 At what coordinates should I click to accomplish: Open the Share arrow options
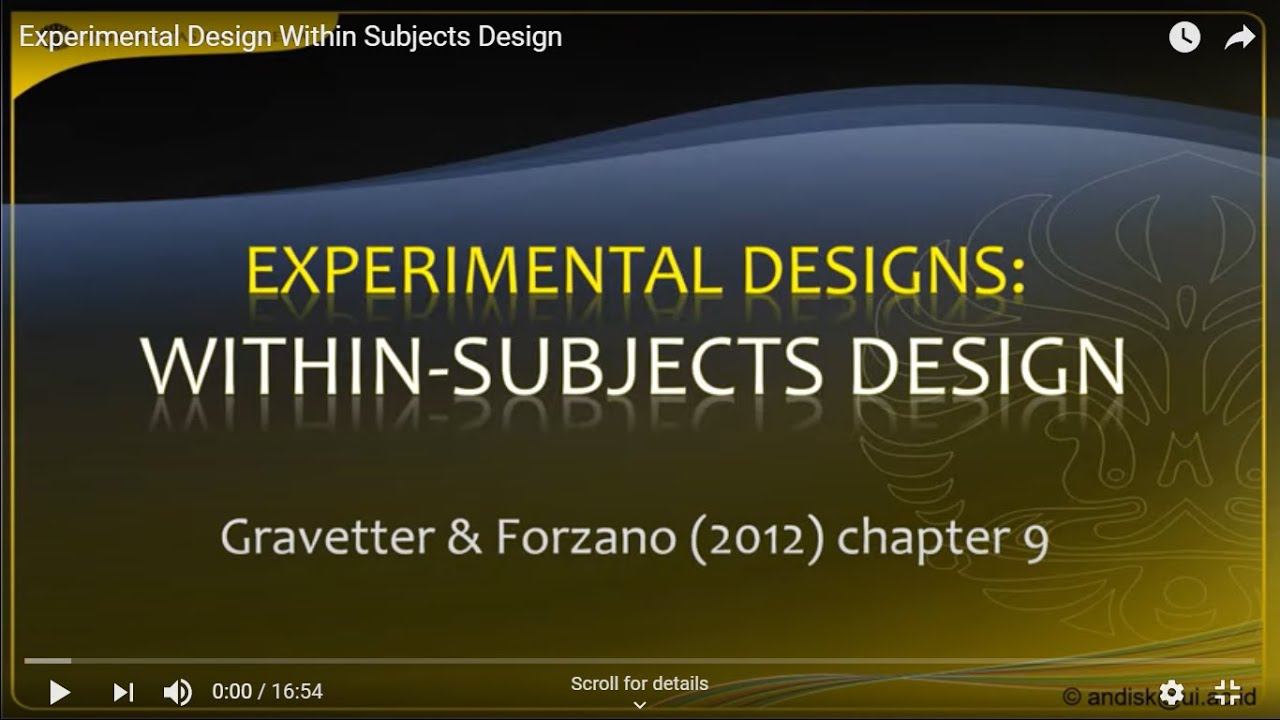coord(1240,38)
